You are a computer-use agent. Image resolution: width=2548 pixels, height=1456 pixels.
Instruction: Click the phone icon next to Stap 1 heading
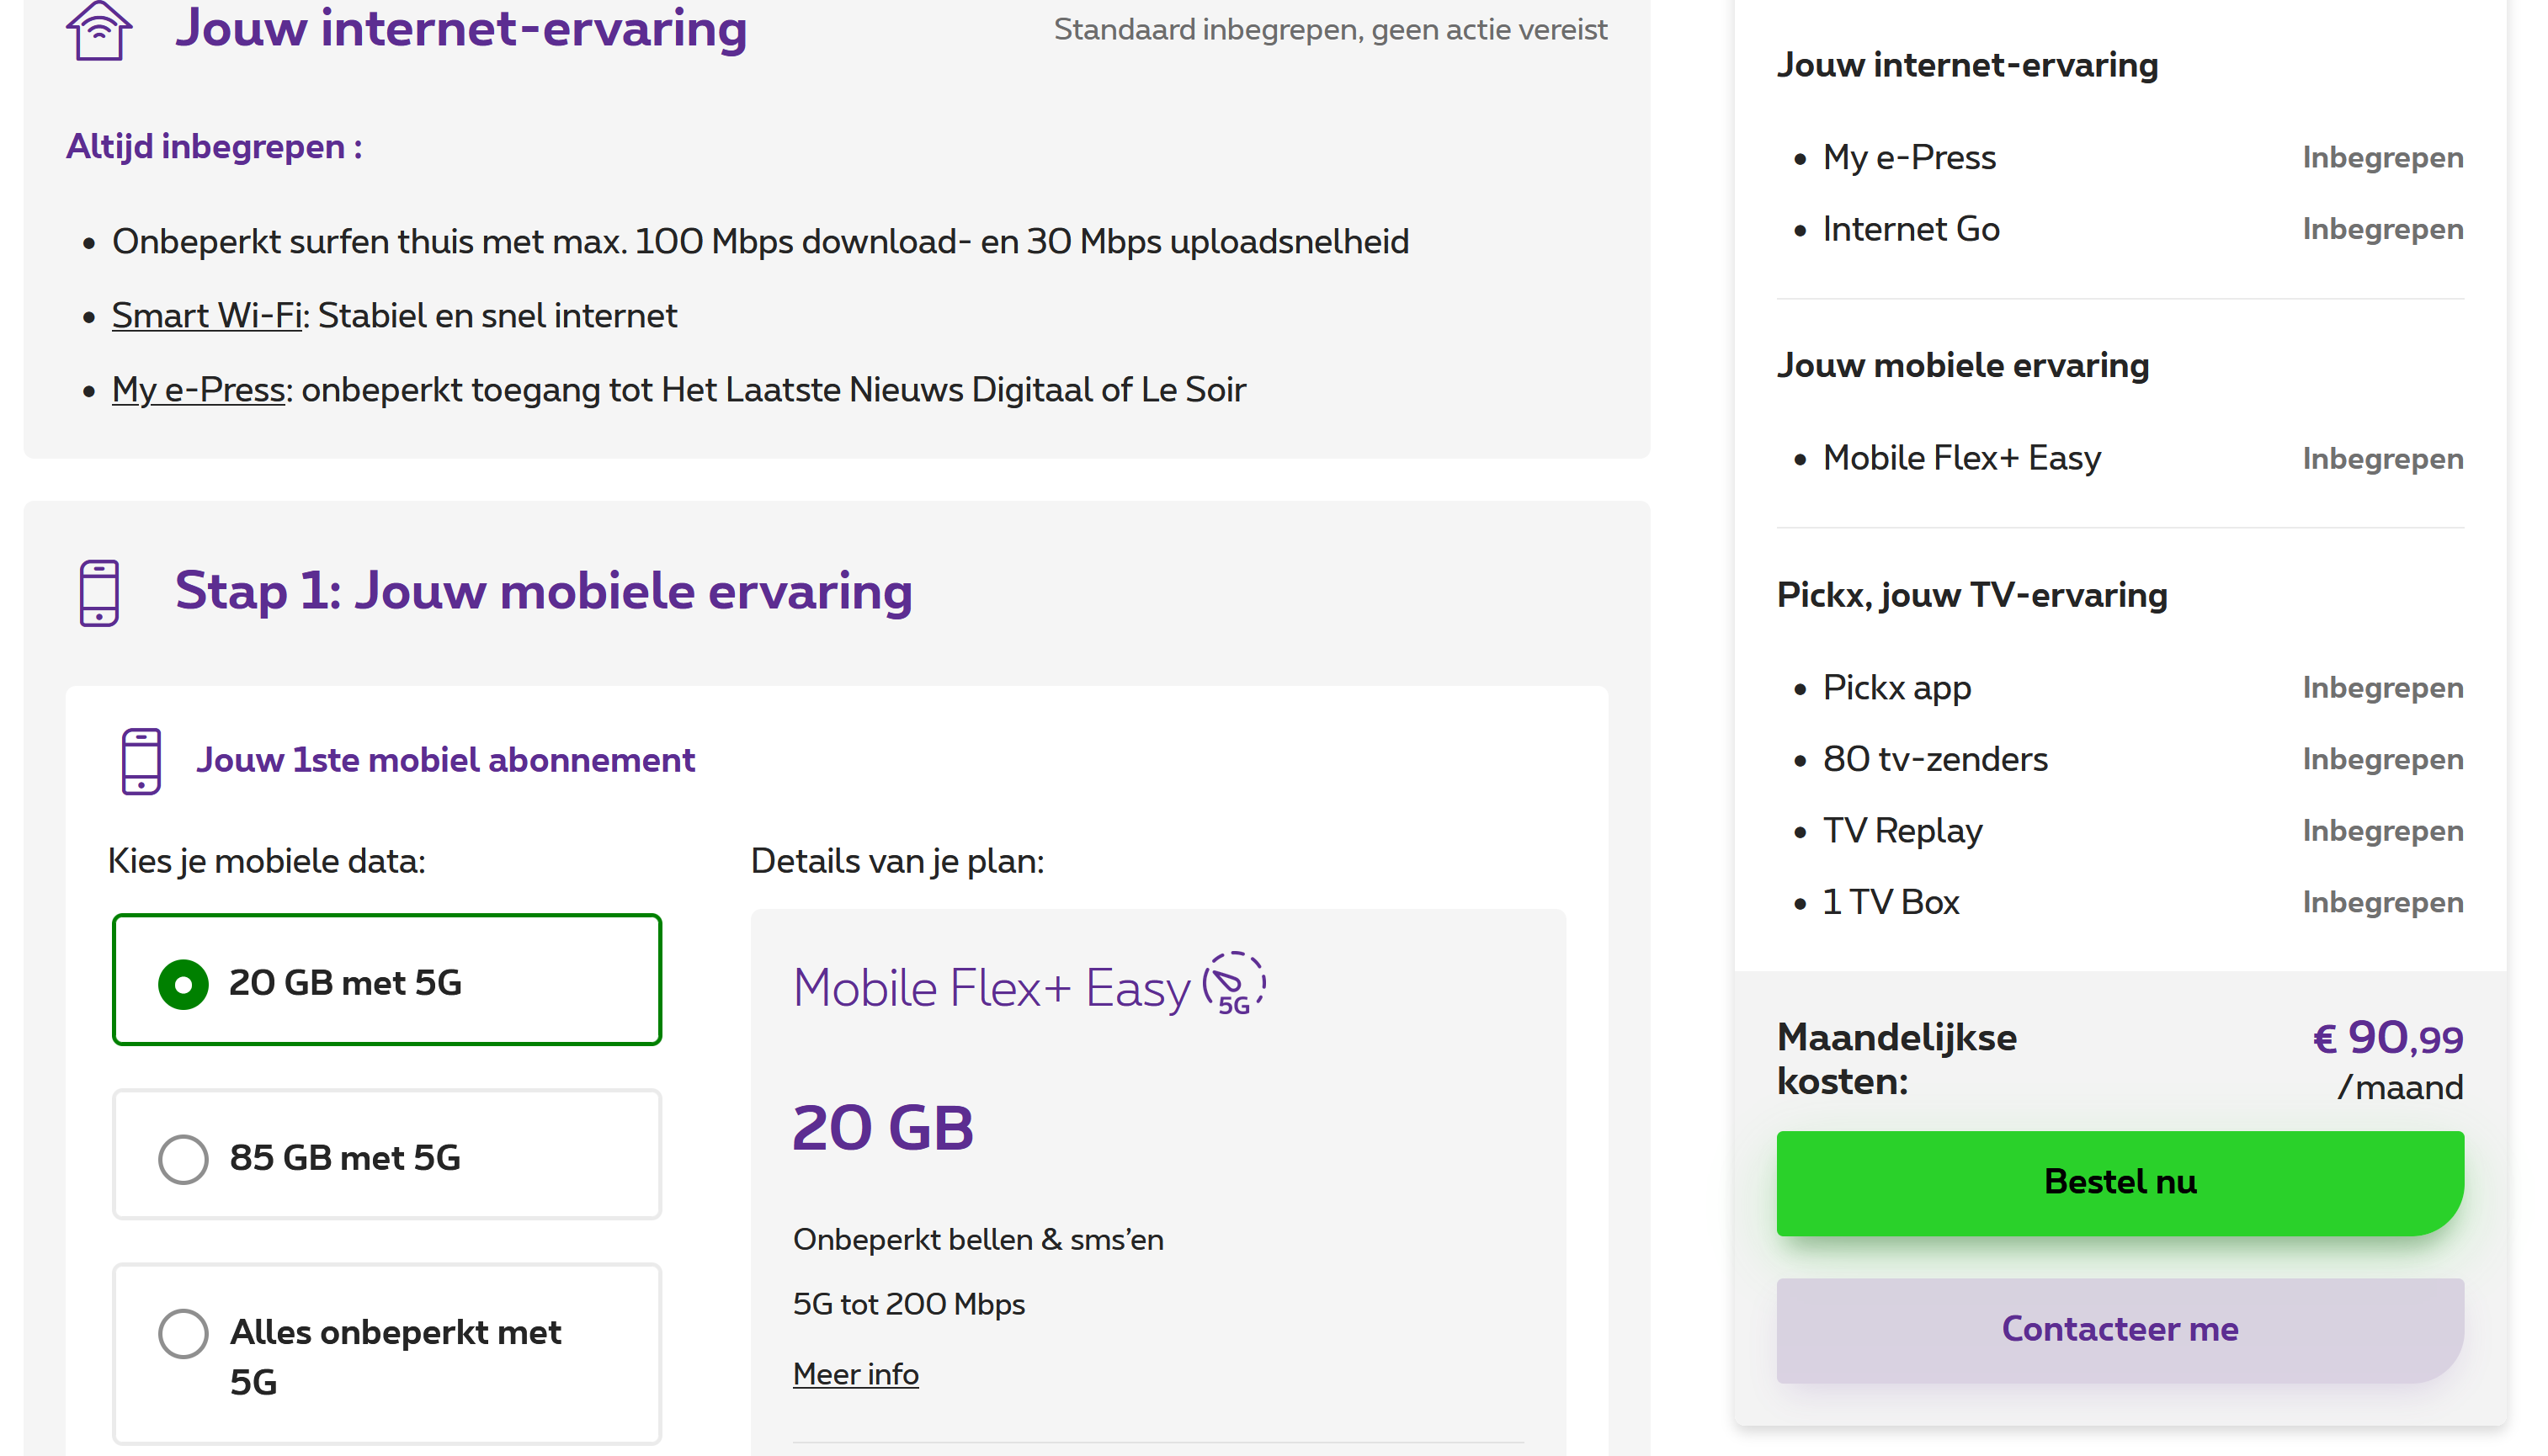coord(99,593)
